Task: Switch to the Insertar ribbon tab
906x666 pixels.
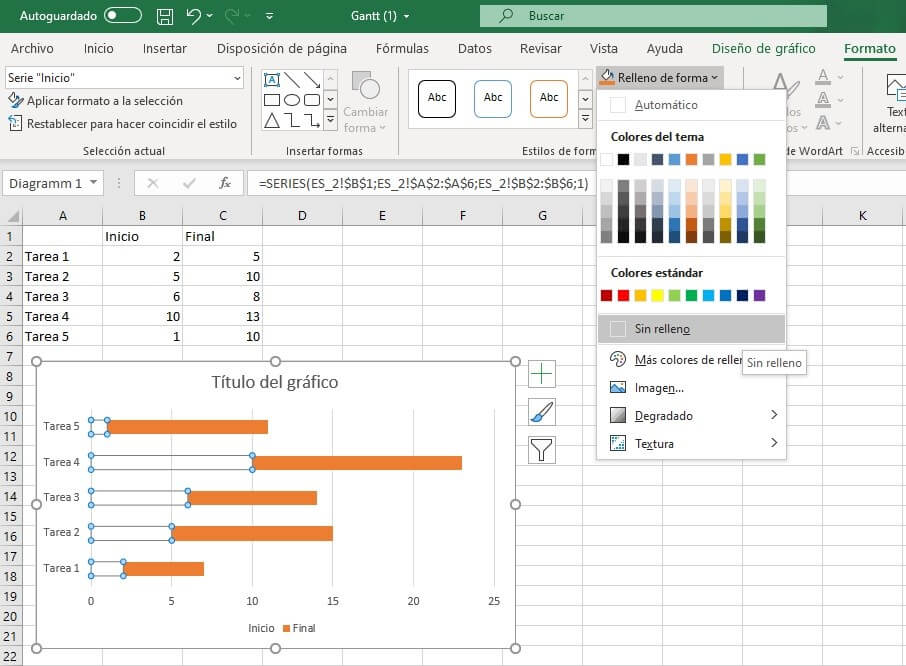Action: coord(165,49)
